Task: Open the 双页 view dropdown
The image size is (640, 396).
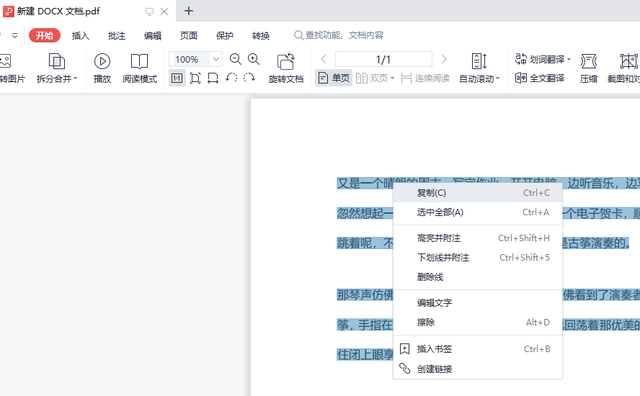Action: coord(375,78)
